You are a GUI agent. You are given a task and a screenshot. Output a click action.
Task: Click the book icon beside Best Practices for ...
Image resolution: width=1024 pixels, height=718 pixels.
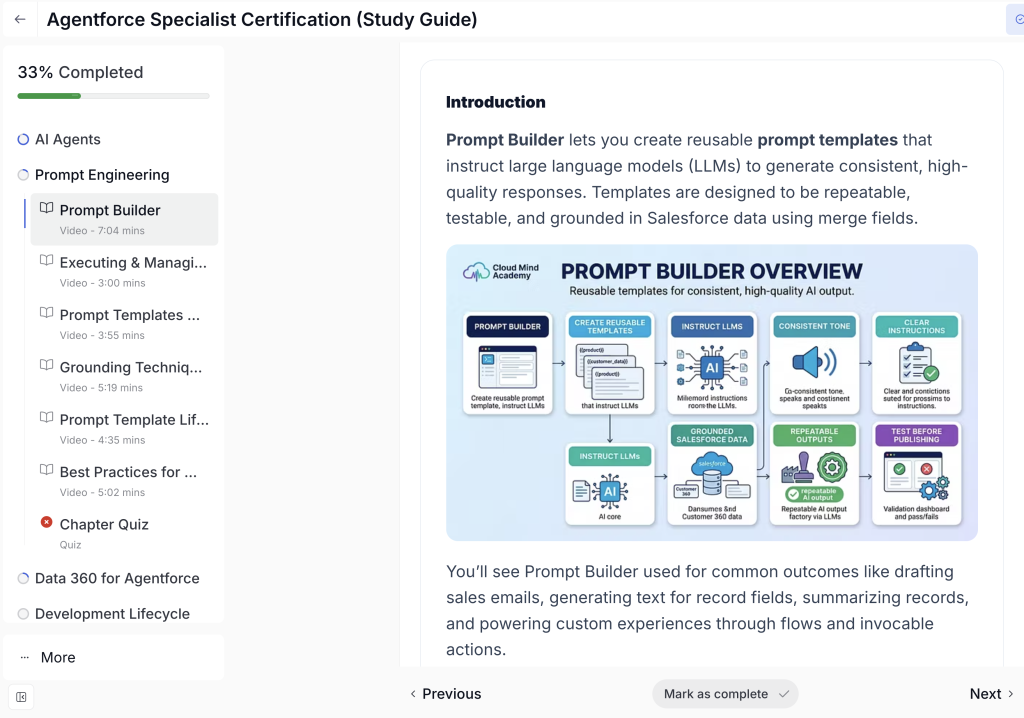tap(46, 469)
